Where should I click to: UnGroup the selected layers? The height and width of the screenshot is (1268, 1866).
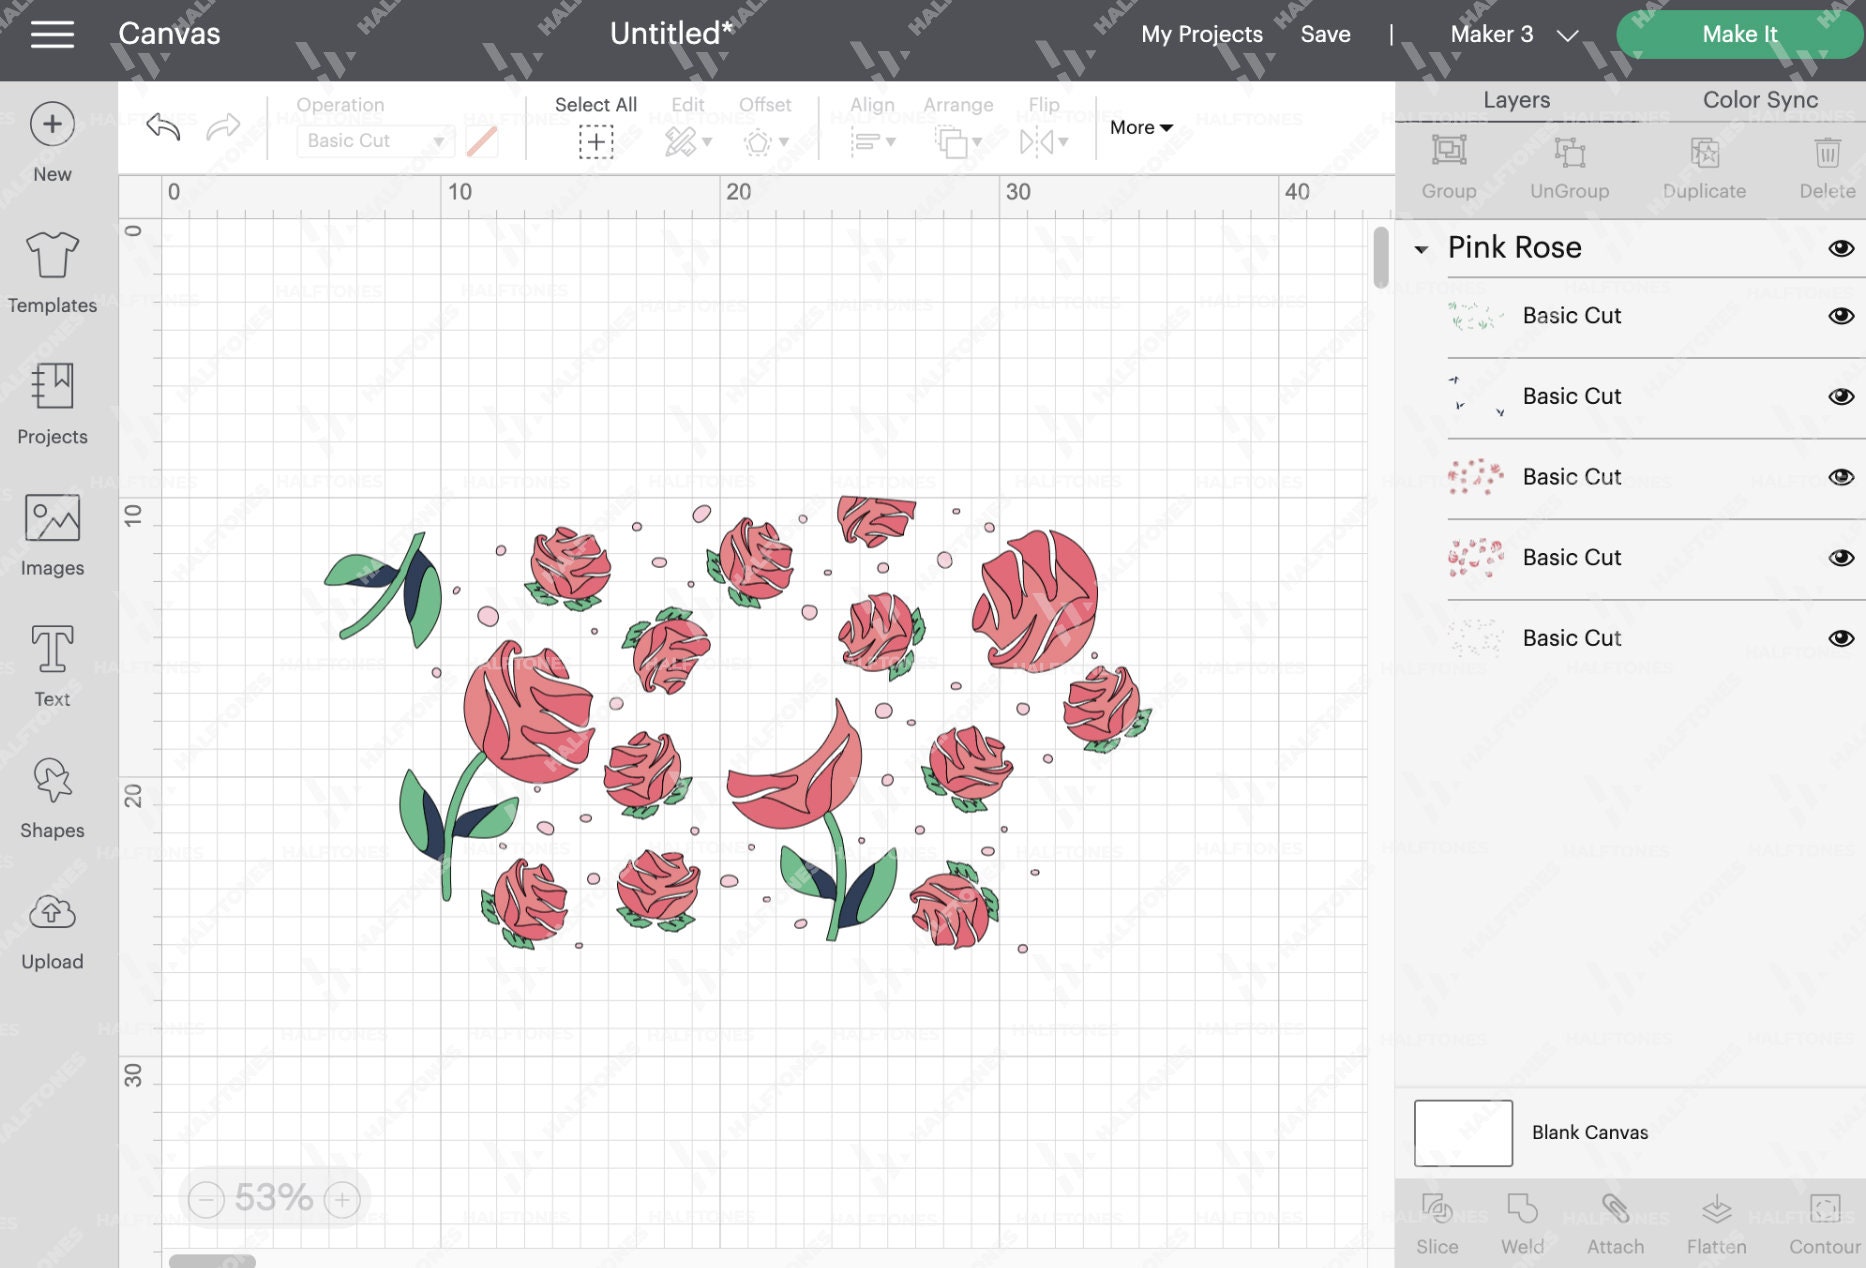point(1569,167)
